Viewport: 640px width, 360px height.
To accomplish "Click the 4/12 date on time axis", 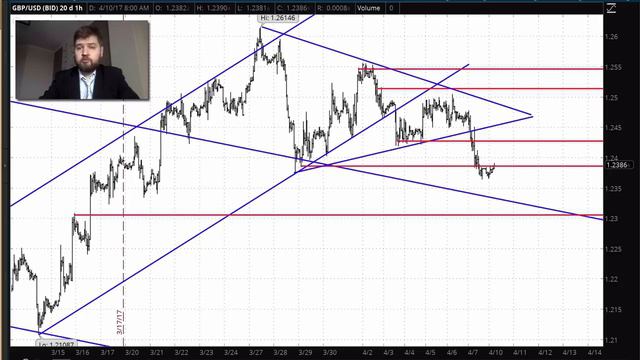I will [545, 352].
